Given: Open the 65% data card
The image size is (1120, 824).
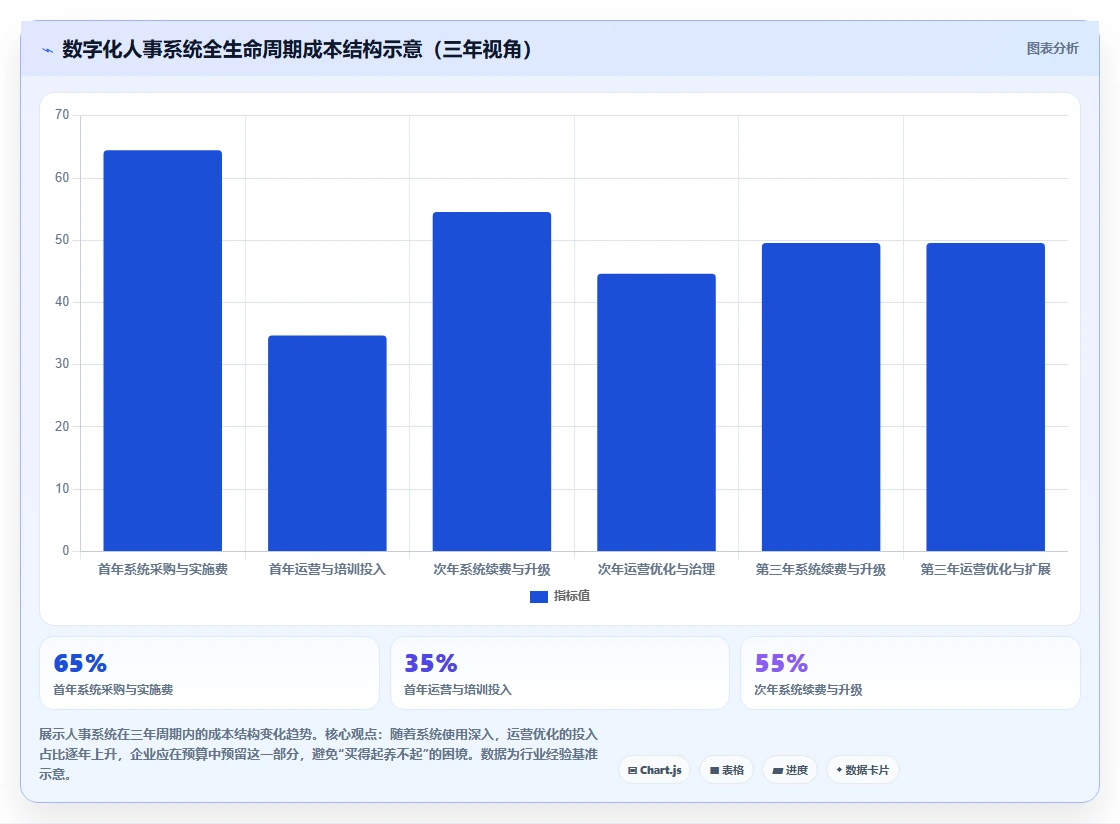Looking at the screenshot, I should point(209,673).
